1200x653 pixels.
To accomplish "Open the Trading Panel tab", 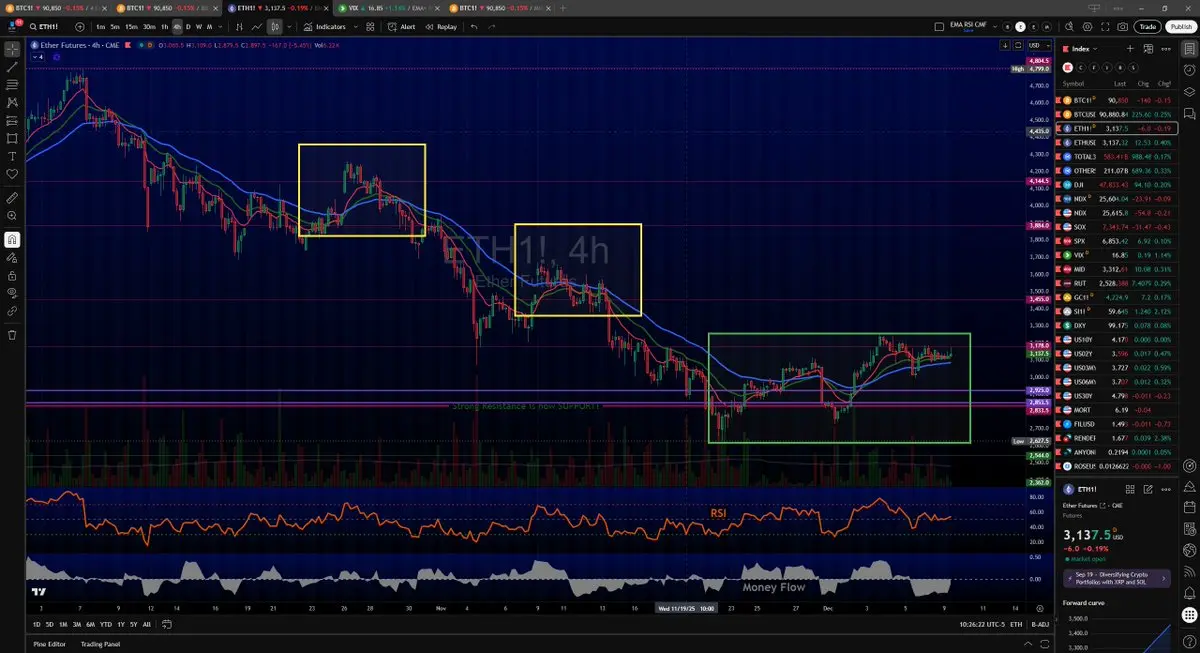I will coord(100,644).
